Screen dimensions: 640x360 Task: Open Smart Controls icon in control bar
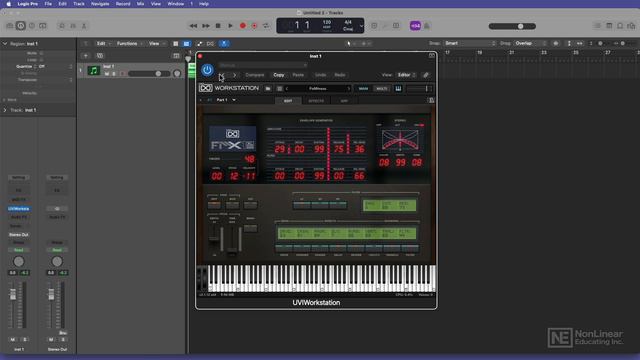coord(62,26)
